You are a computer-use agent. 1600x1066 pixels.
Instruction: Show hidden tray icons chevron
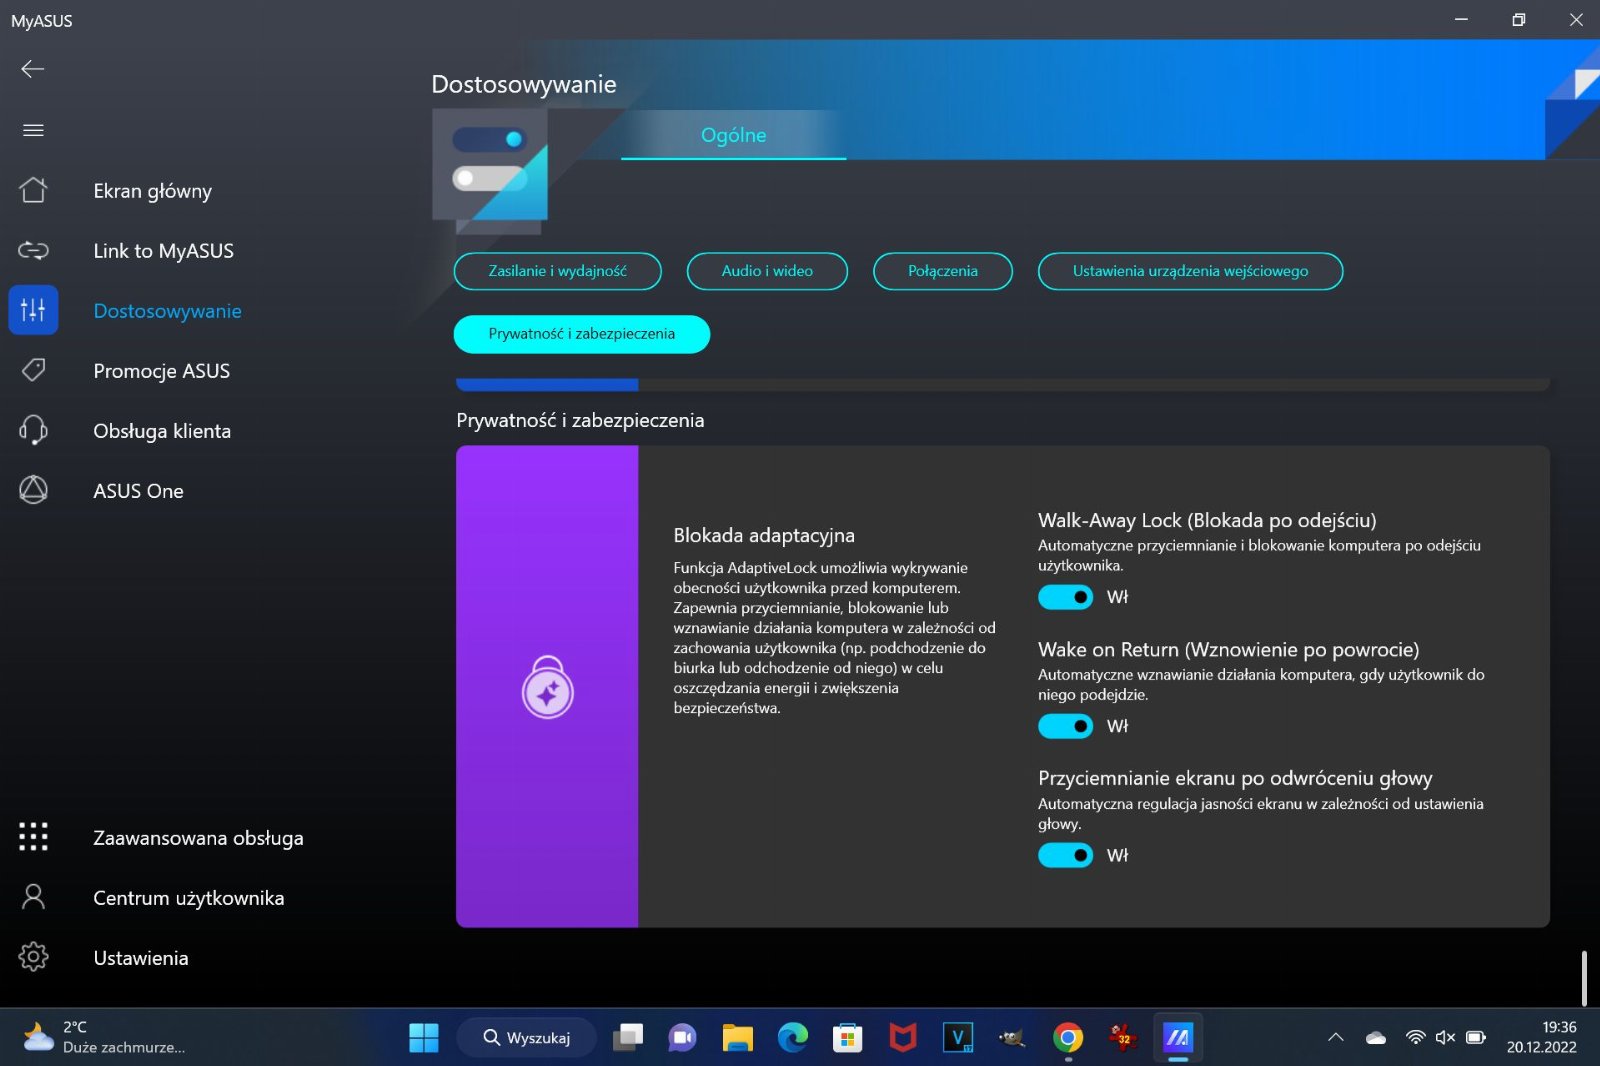click(x=1335, y=1037)
